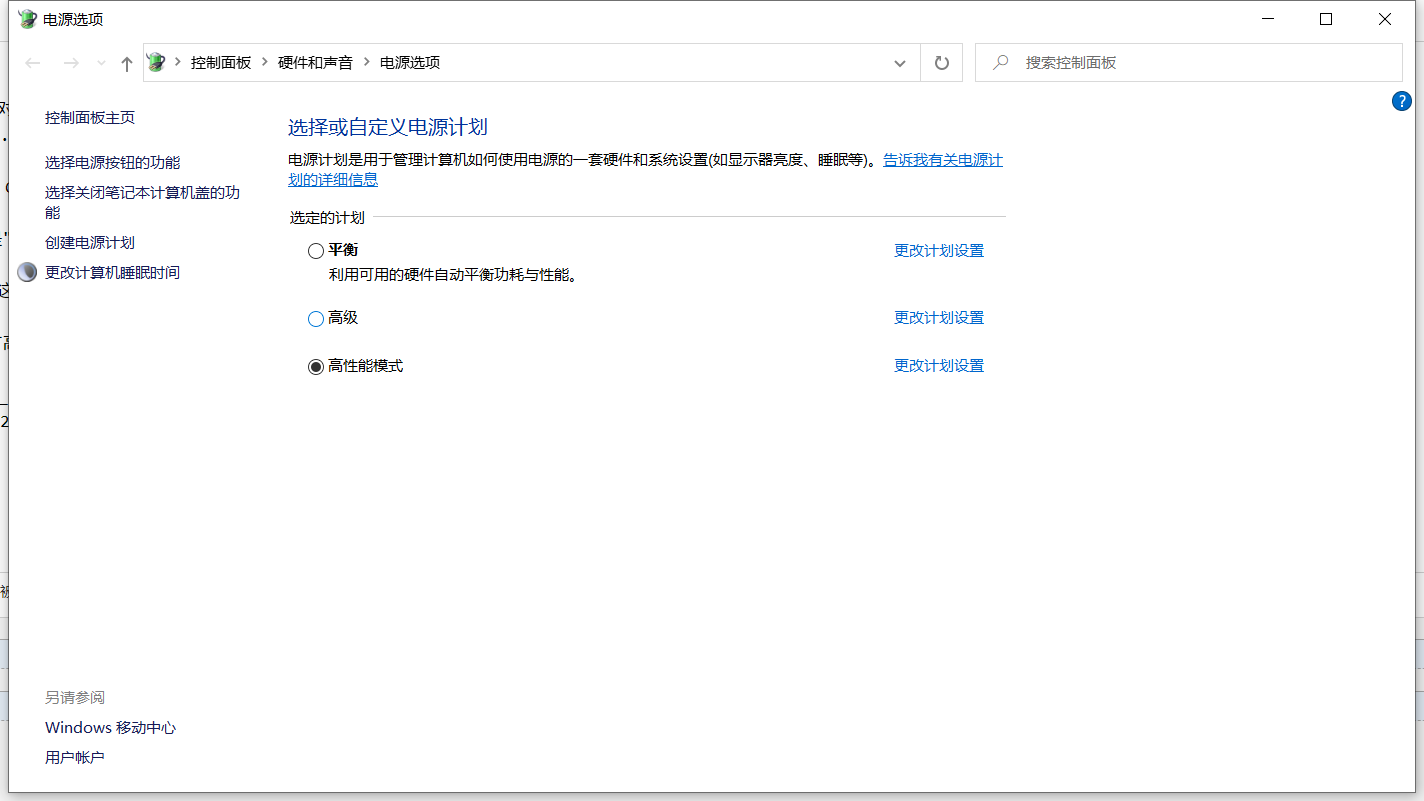Minimize the 电源选项 window
This screenshot has width=1424, height=801.
[x=1268, y=19]
